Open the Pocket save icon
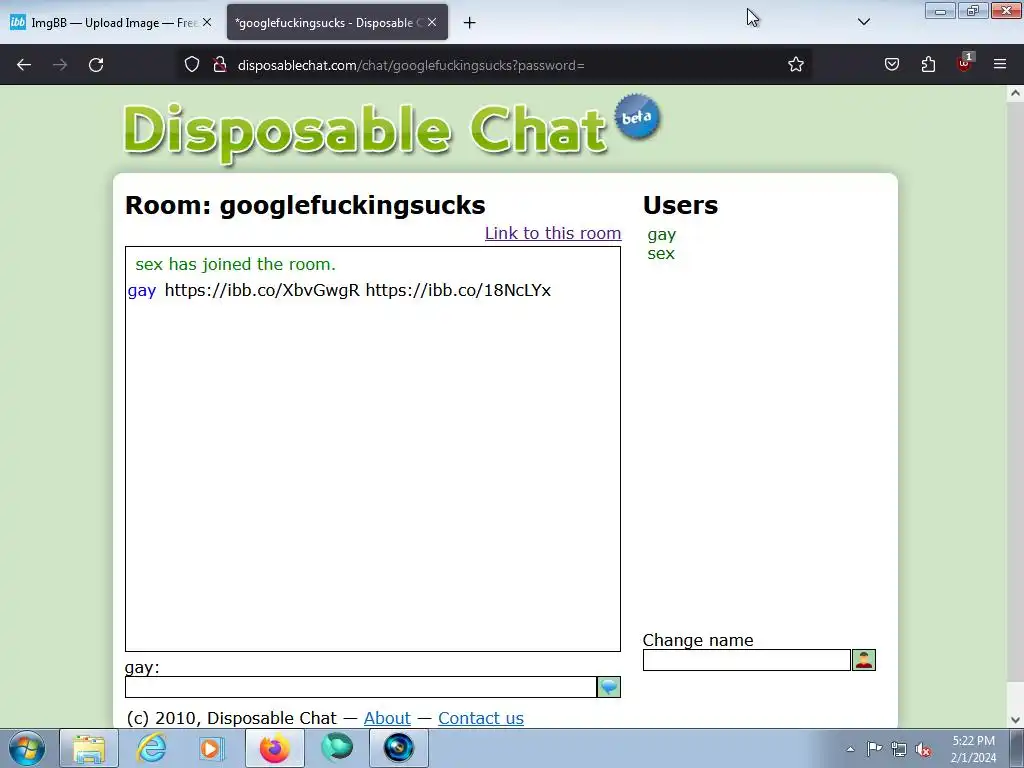The height and width of the screenshot is (768, 1024). pos(892,65)
